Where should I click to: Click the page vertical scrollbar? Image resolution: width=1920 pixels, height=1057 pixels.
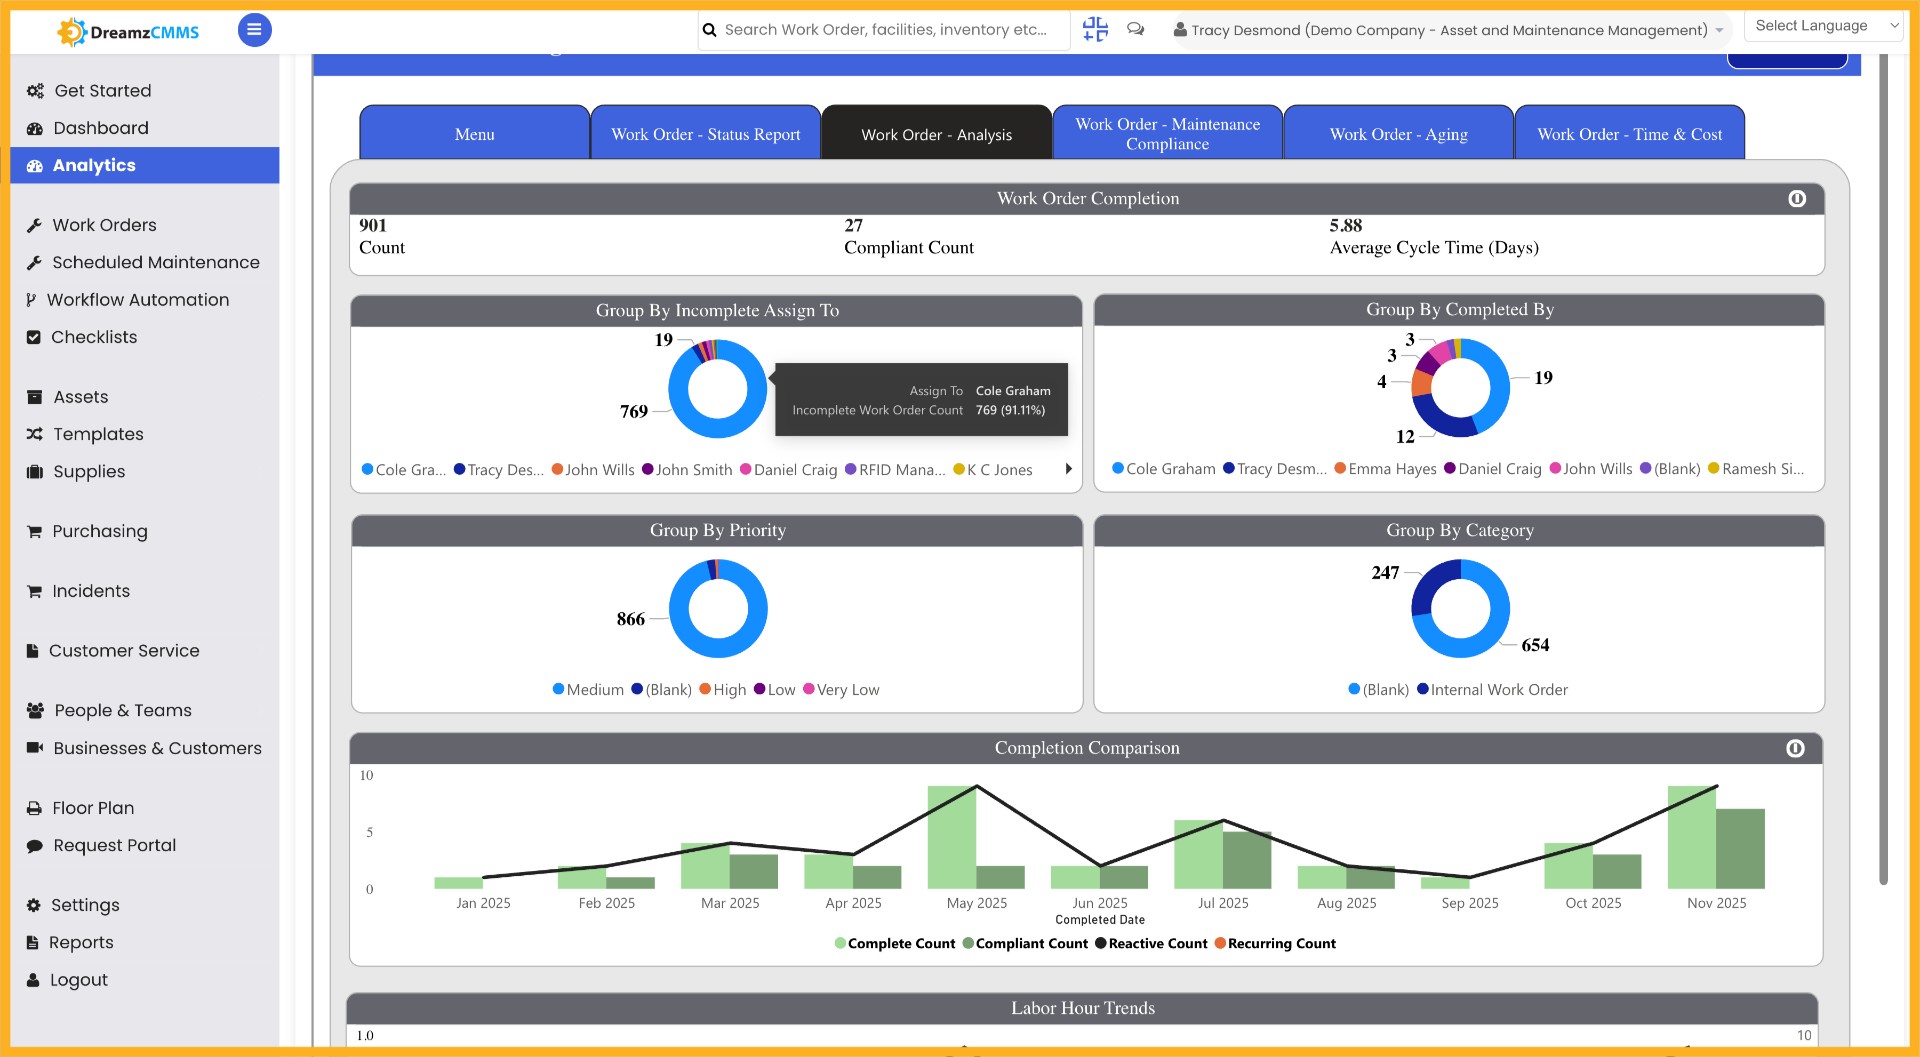1884,470
